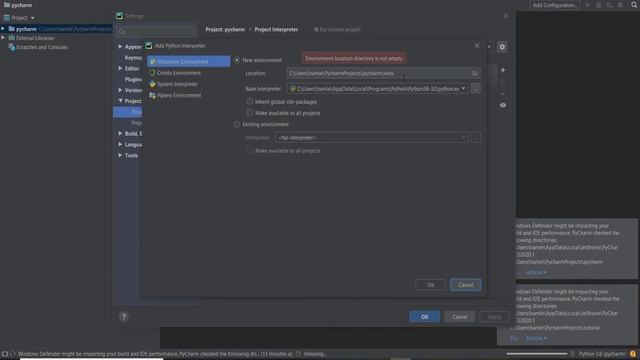Browse for location using folder icon
640x360 pixels.
(475, 73)
